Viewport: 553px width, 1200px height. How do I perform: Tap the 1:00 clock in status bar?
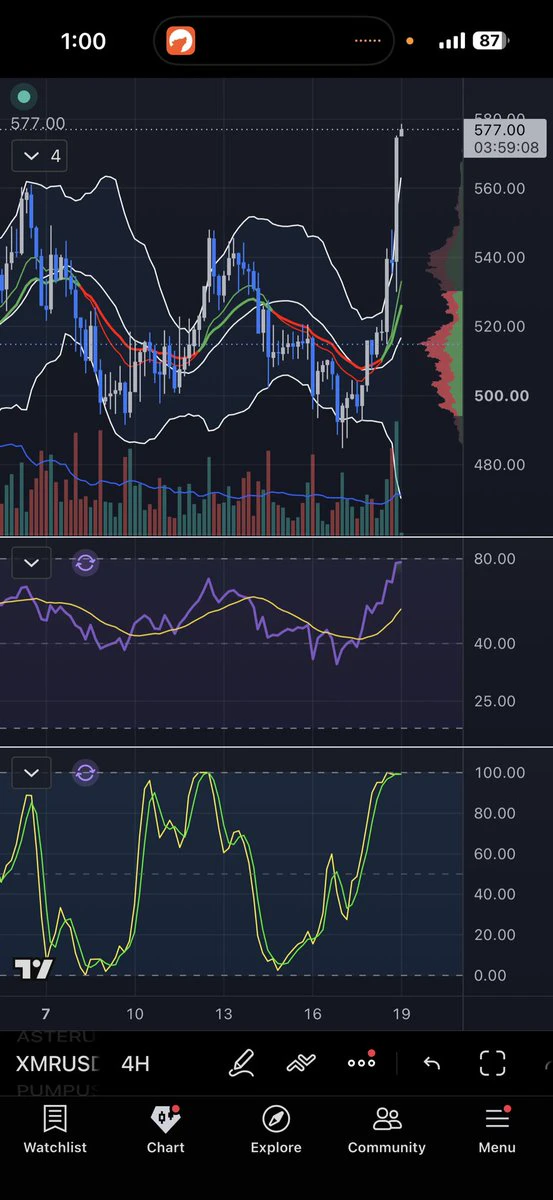pyautogui.click(x=83, y=41)
